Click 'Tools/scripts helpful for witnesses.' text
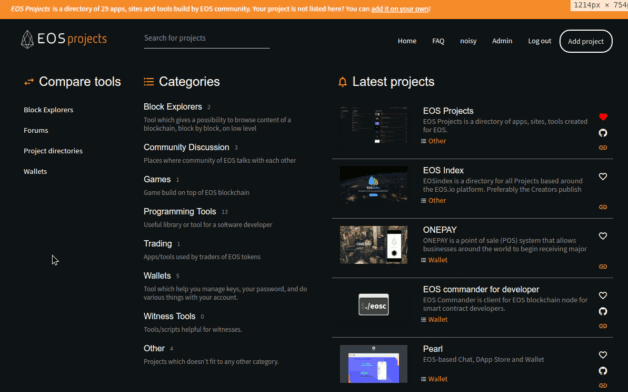628x392 pixels. point(193,330)
